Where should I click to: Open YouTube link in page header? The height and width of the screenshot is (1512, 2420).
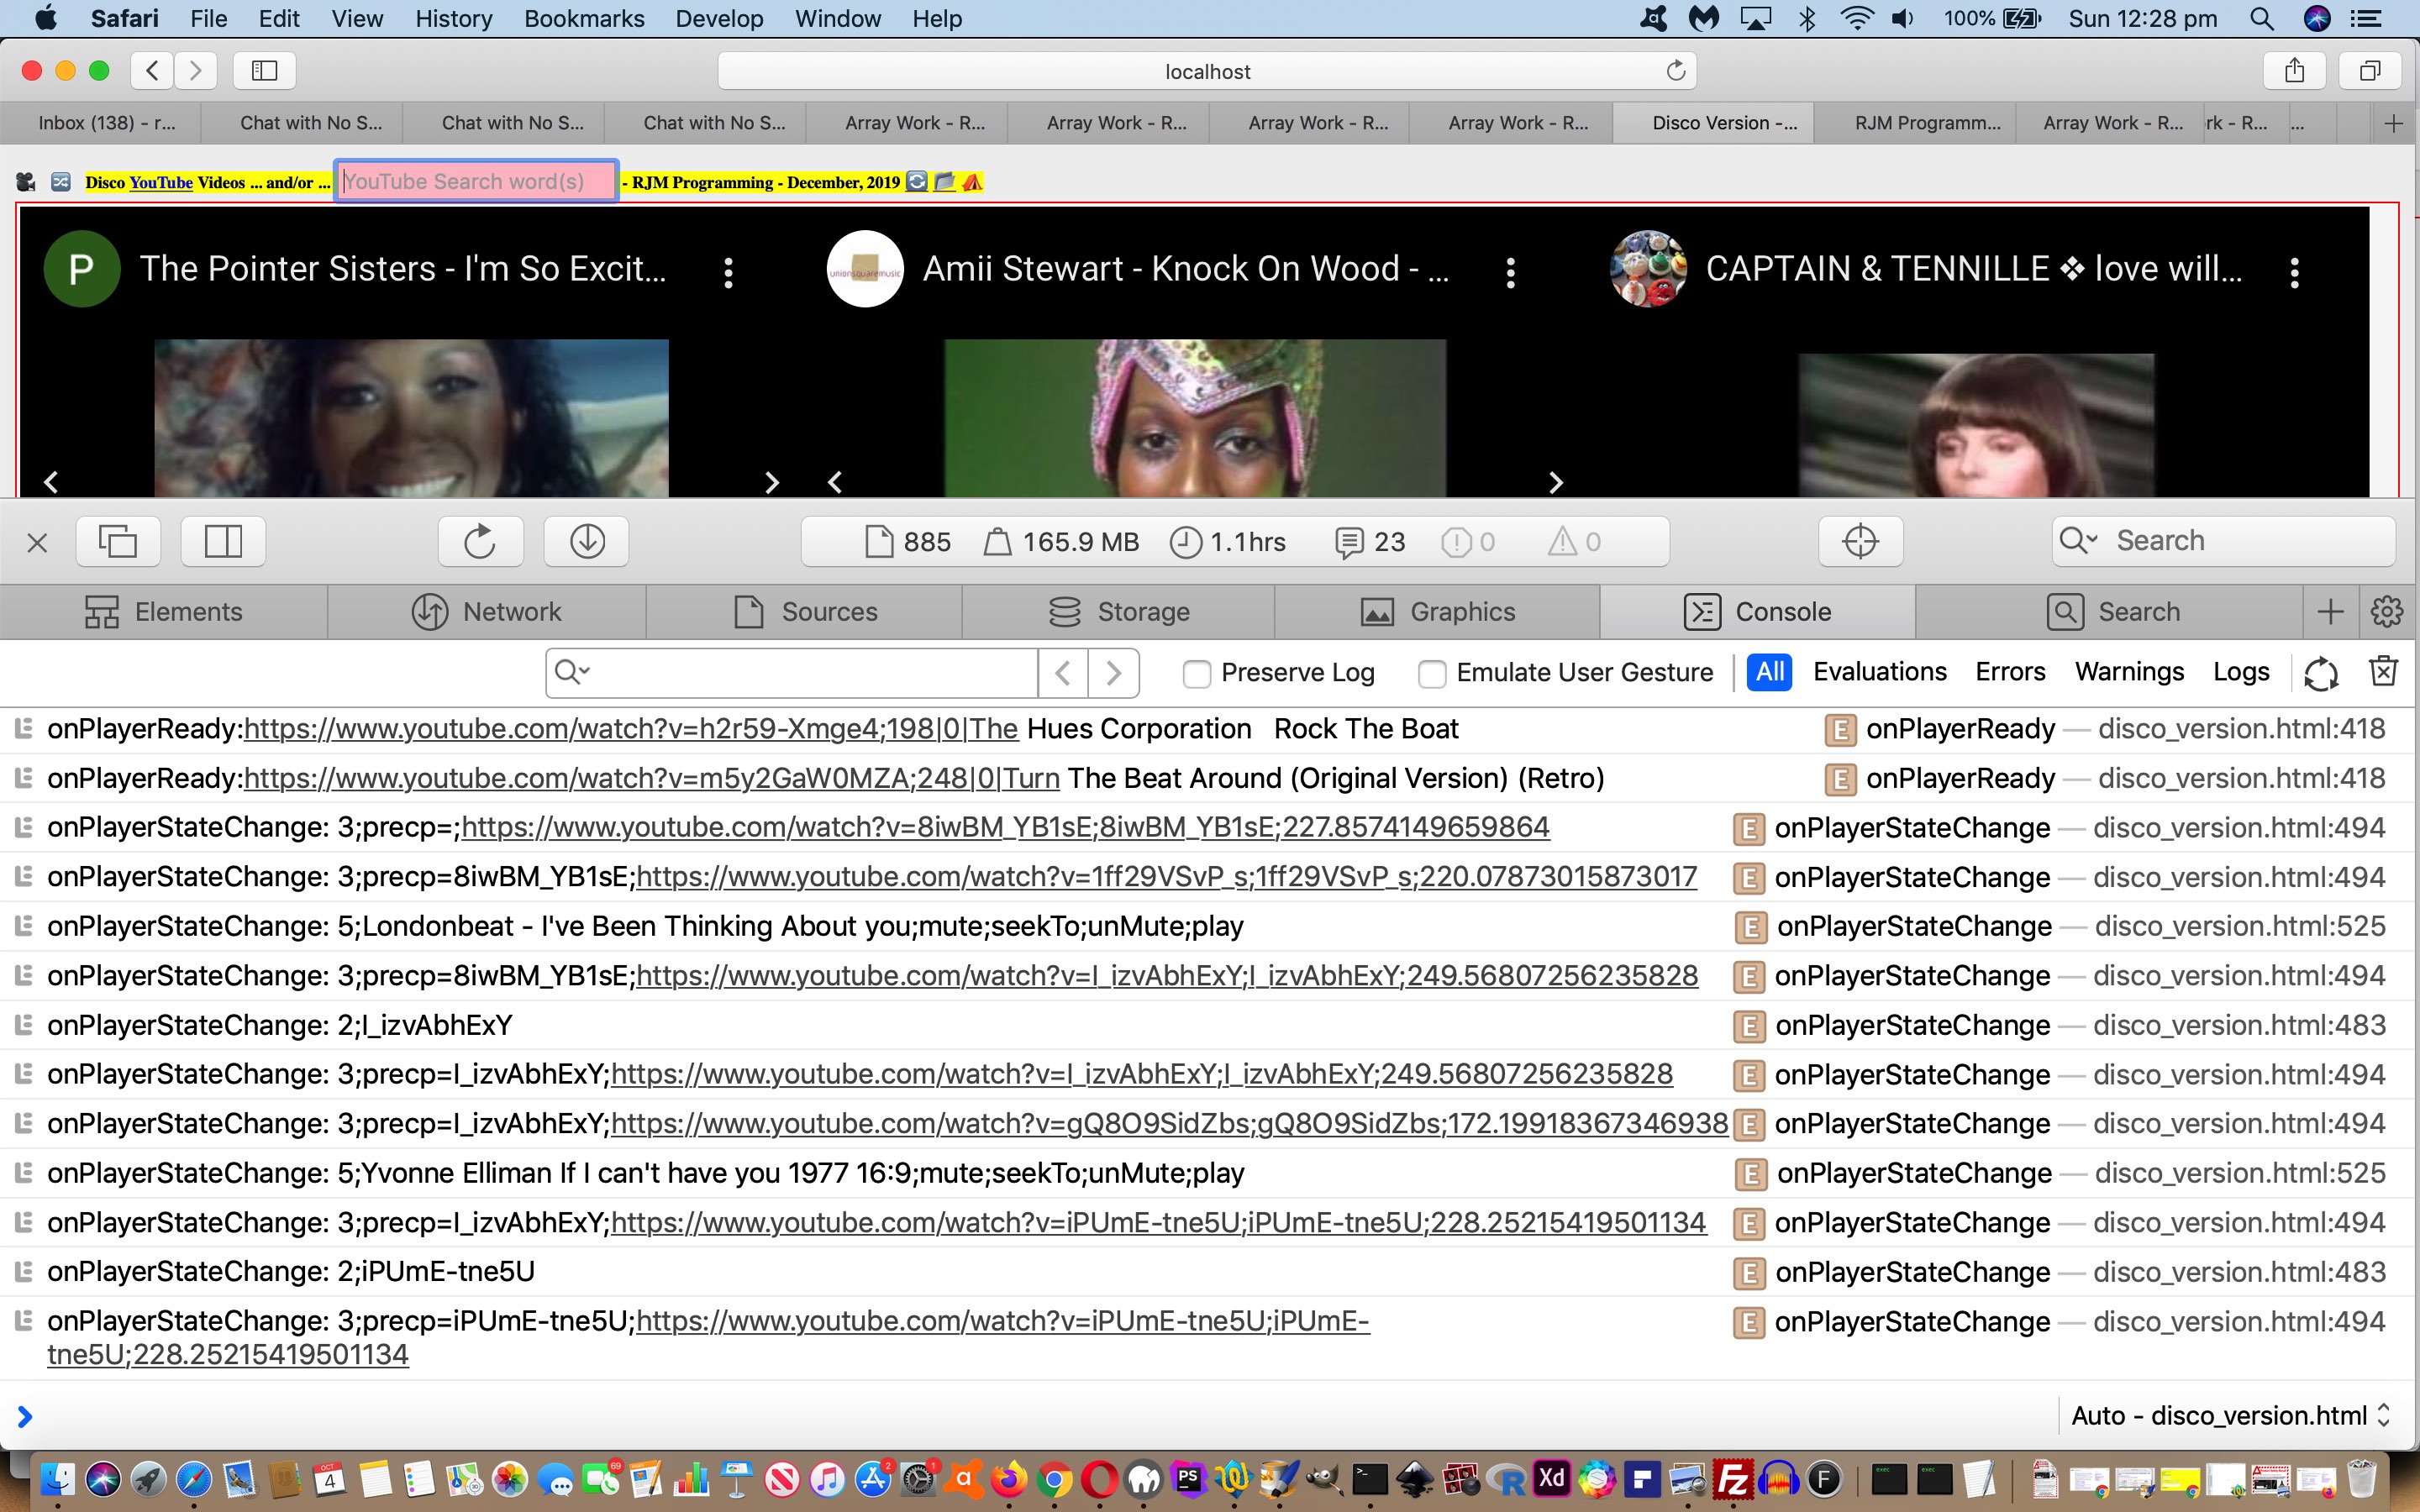(x=161, y=182)
